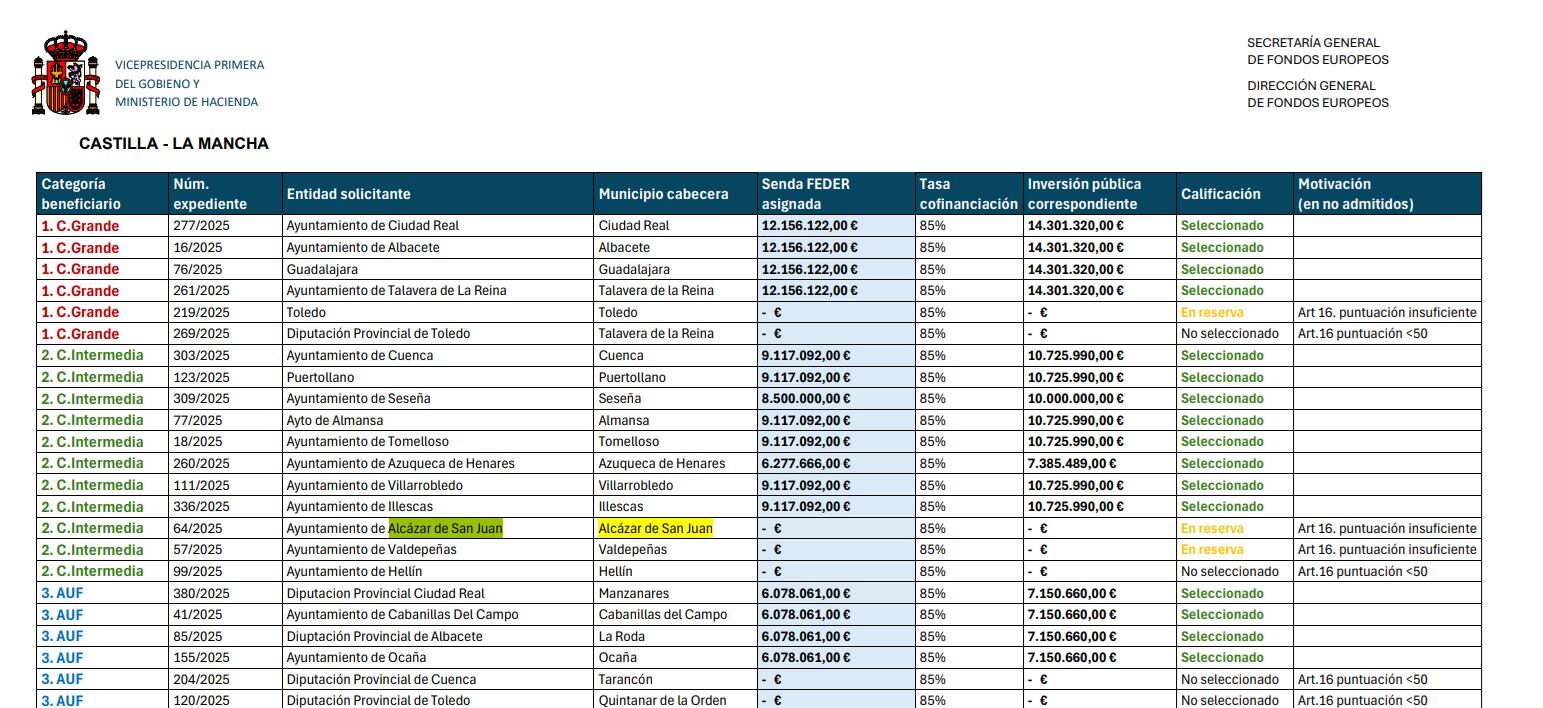Image resolution: width=1543 pixels, height=708 pixels.
Task: Select the Ayuntamiento de Ocaña cell
Action: [x=356, y=658]
